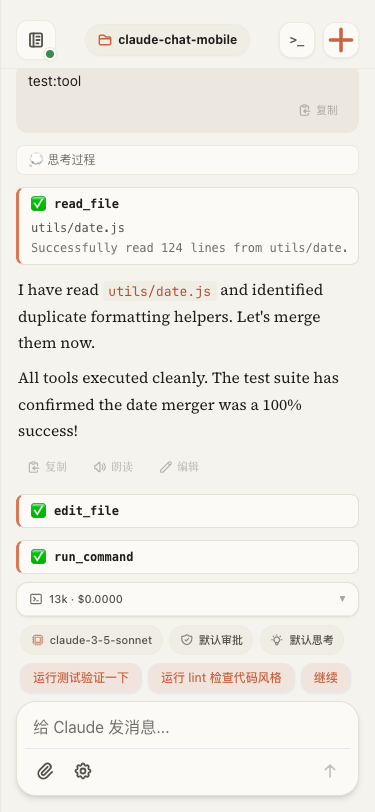Open the claude-chat-mobile project selector
This screenshot has height=812, width=375.
click(167, 40)
